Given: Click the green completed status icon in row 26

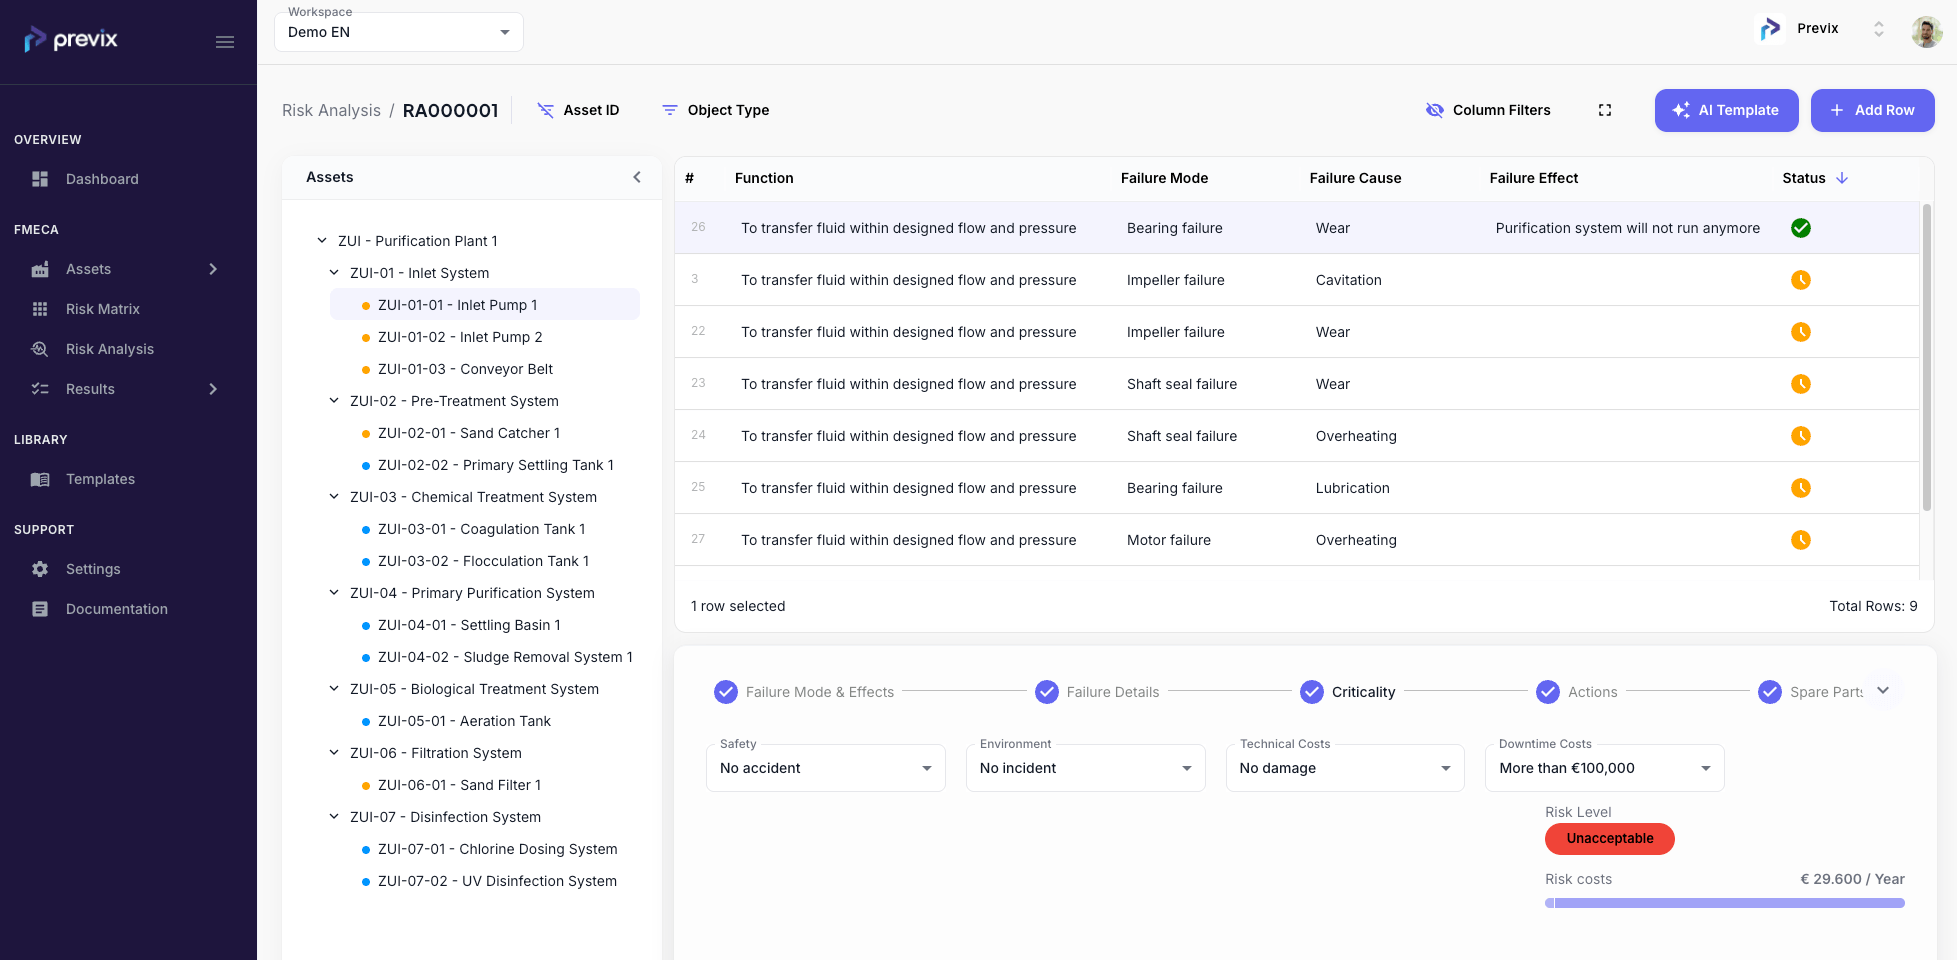Looking at the screenshot, I should tap(1801, 228).
